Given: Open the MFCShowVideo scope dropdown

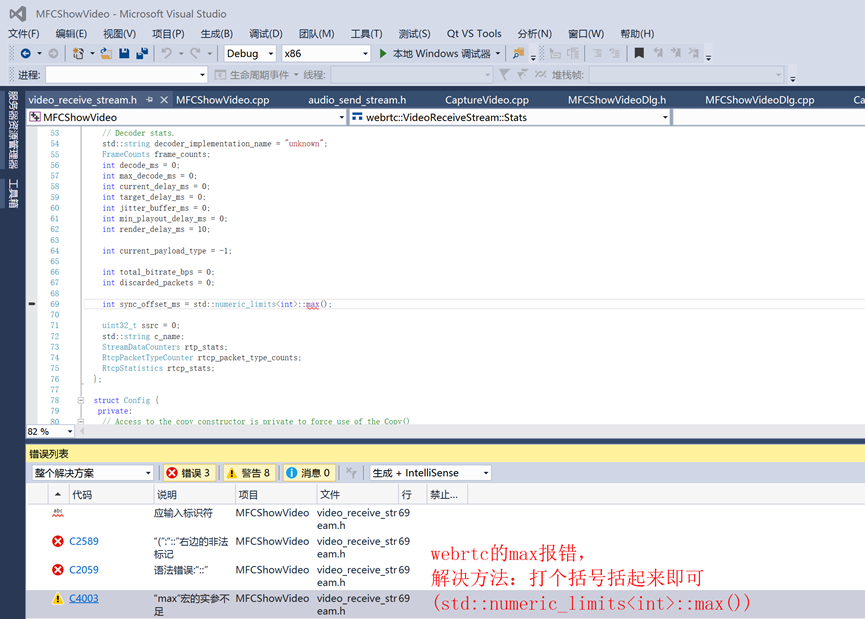Looking at the screenshot, I should [x=187, y=118].
